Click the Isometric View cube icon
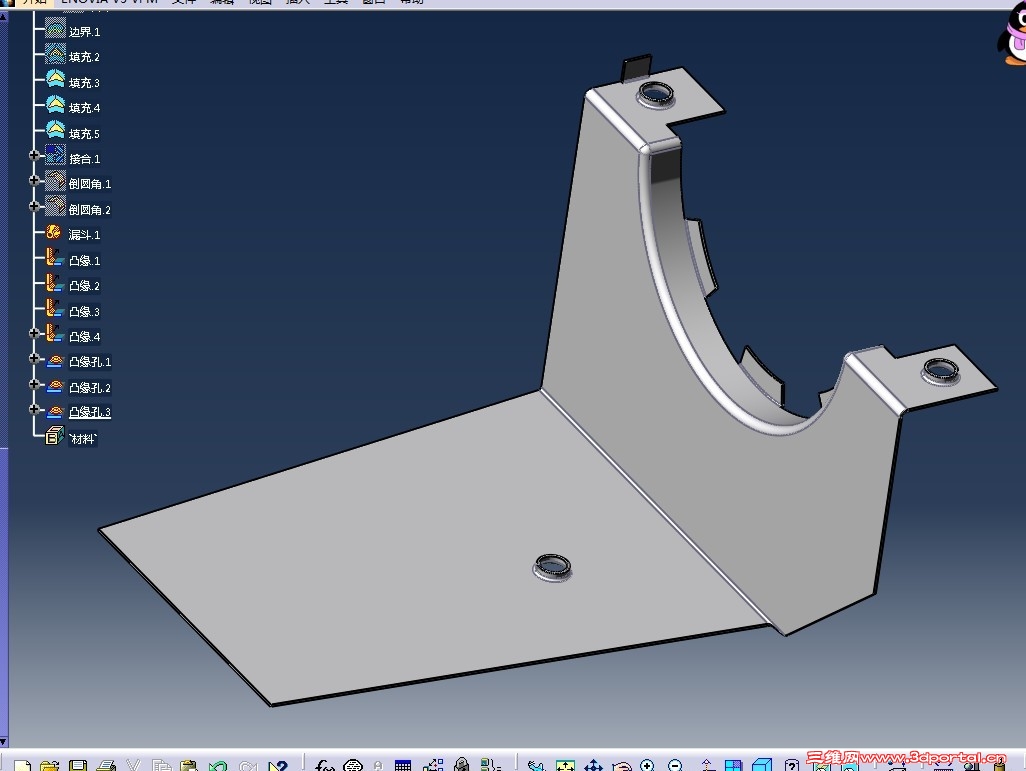The width and height of the screenshot is (1026, 771). (762, 765)
